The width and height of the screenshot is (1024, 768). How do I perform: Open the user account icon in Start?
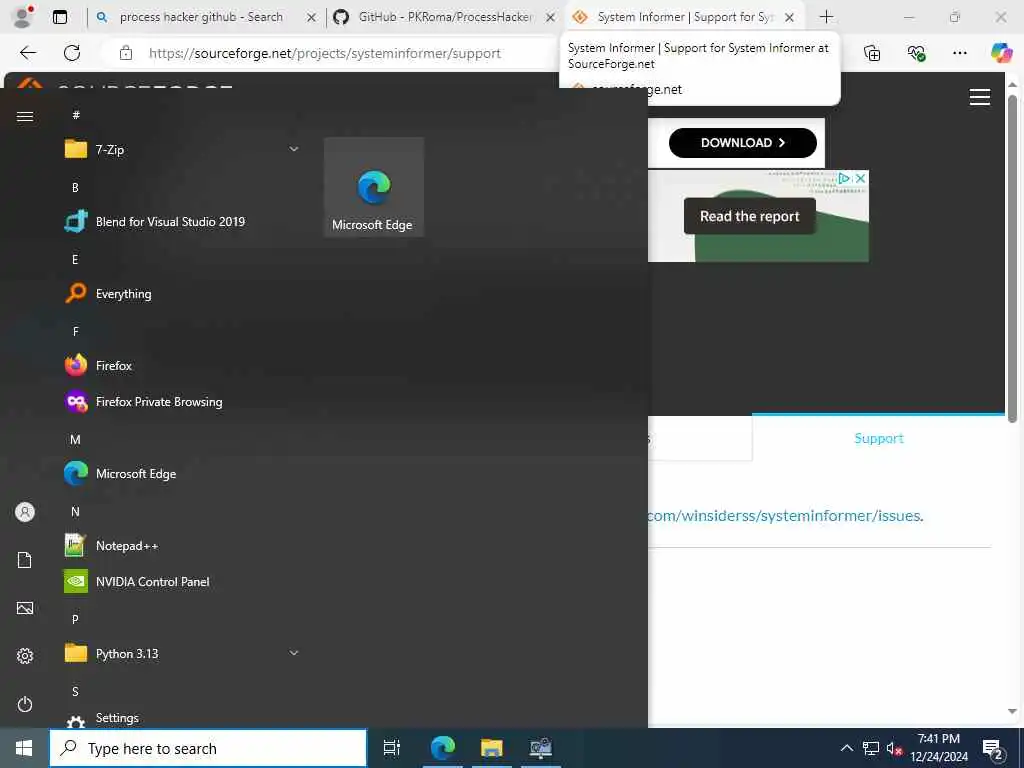click(25, 512)
